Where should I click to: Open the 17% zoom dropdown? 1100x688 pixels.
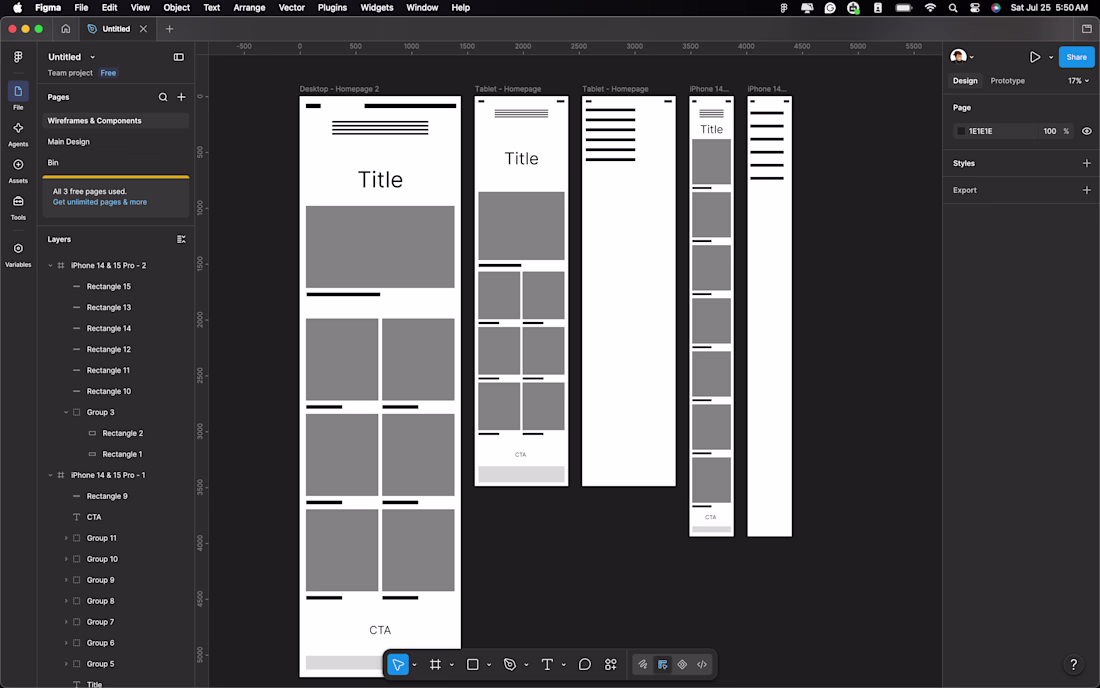(x=1079, y=81)
